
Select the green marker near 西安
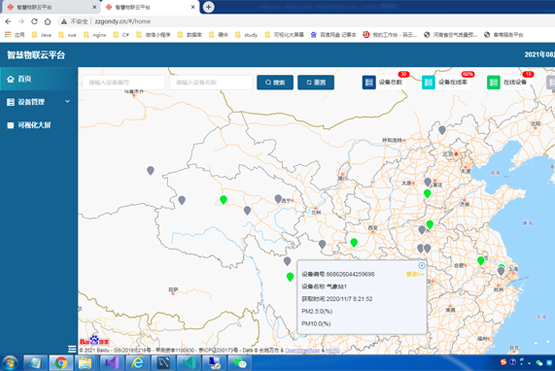click(354, 242)
